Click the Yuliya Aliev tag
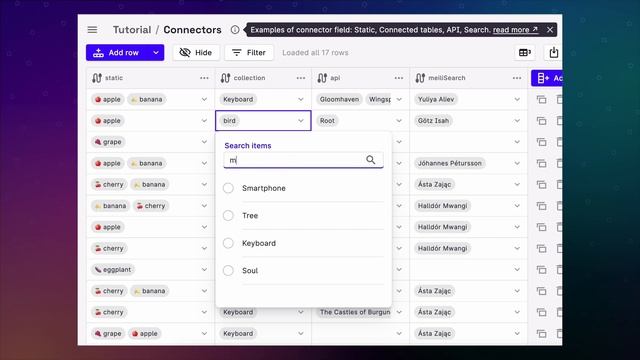Screen dimensions: 640x360 (x=436, y=99)
